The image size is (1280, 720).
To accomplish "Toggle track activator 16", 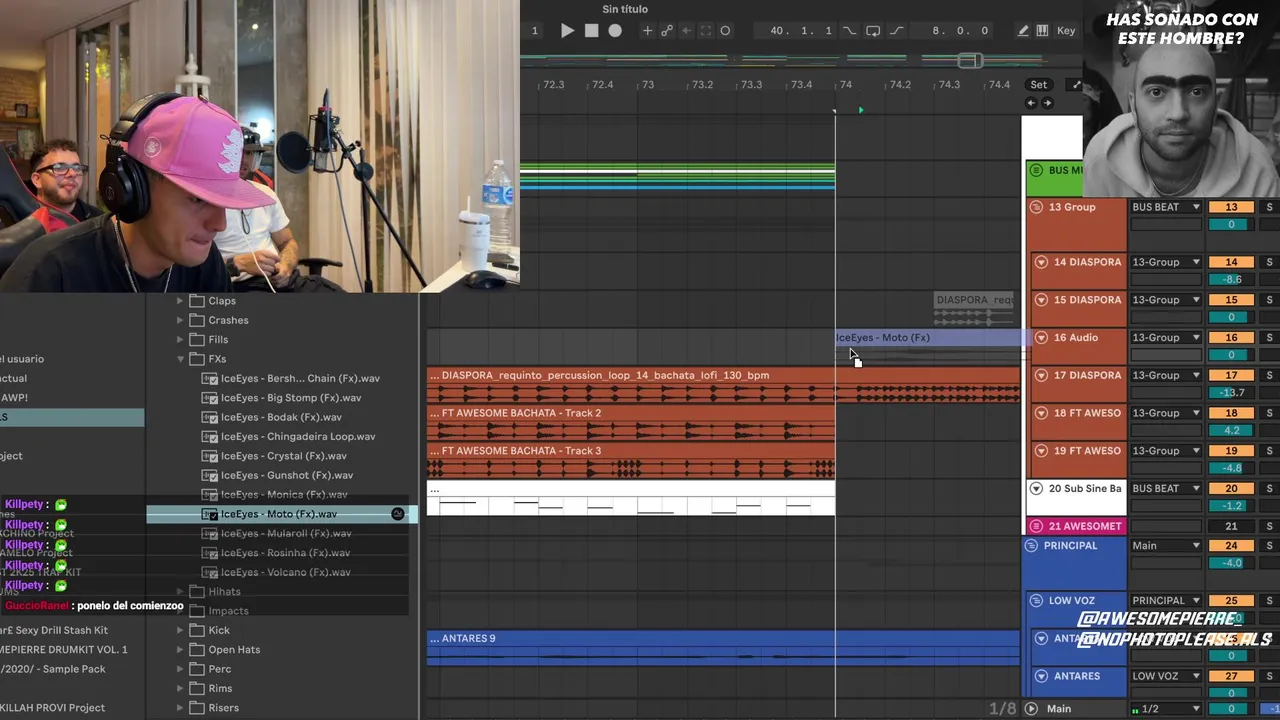I will tap(1231, 338).
